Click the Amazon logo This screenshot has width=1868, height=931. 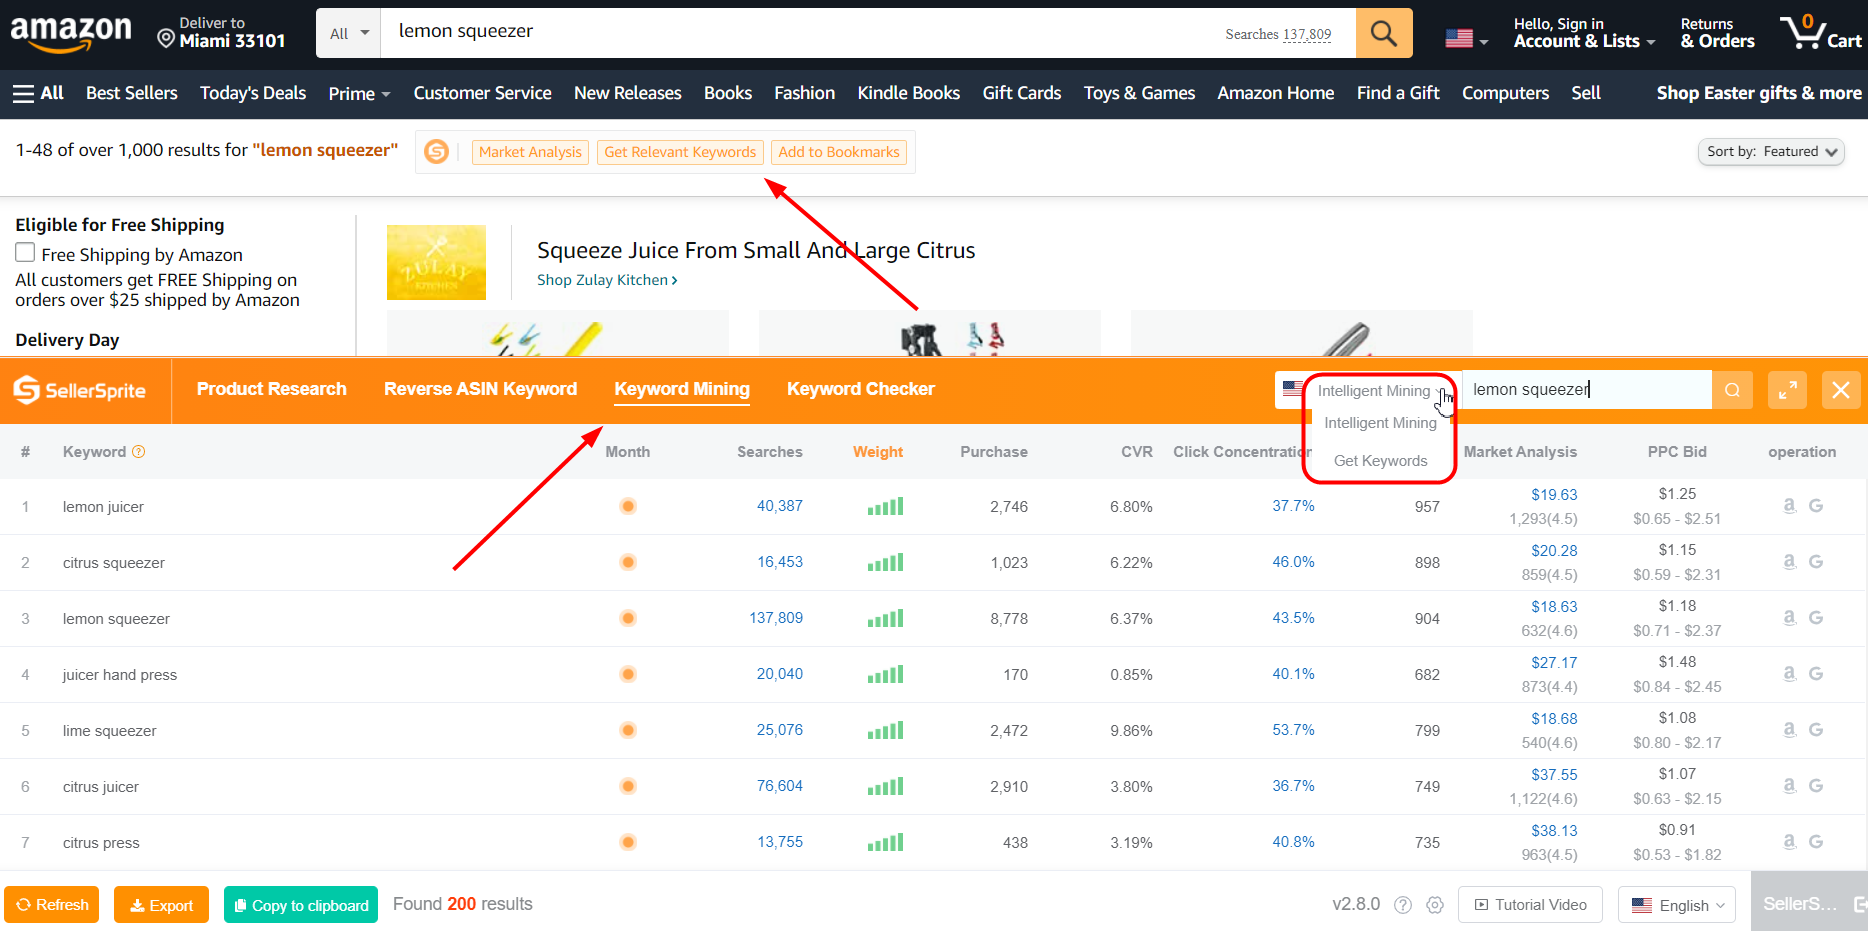pyautogui.click(x=71, y=33)
